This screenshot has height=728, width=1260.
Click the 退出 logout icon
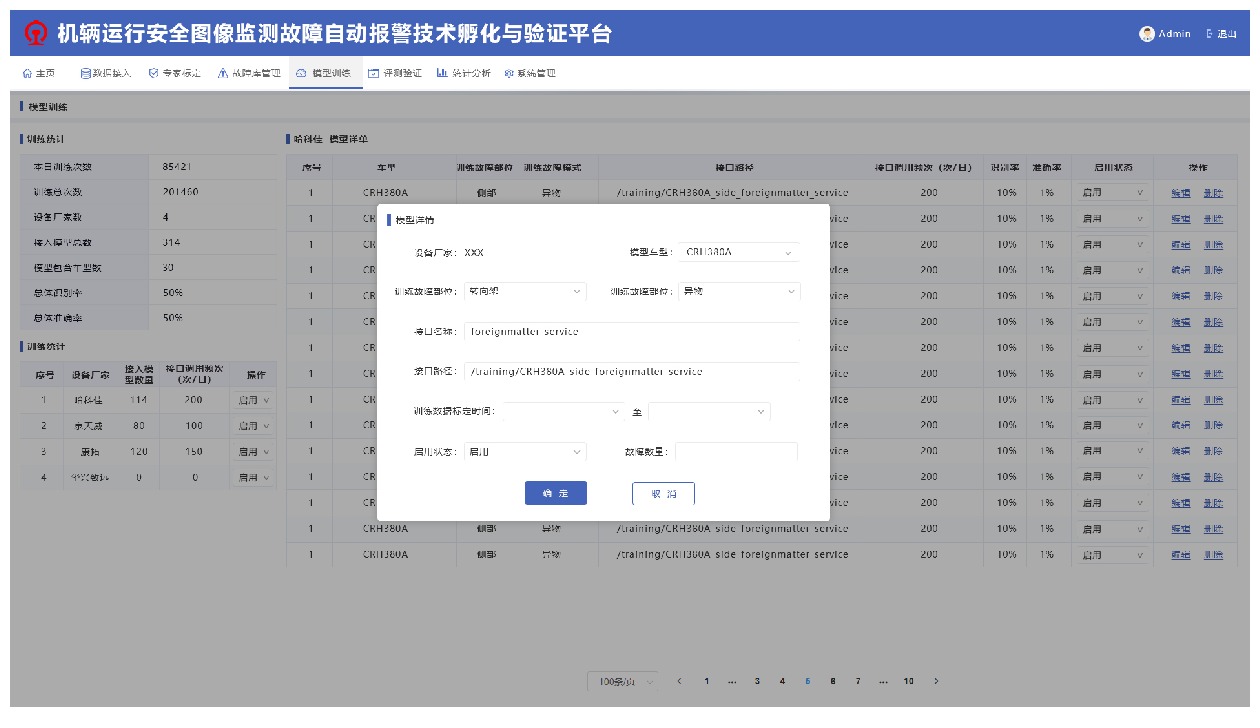click(x=1209, y=34)
